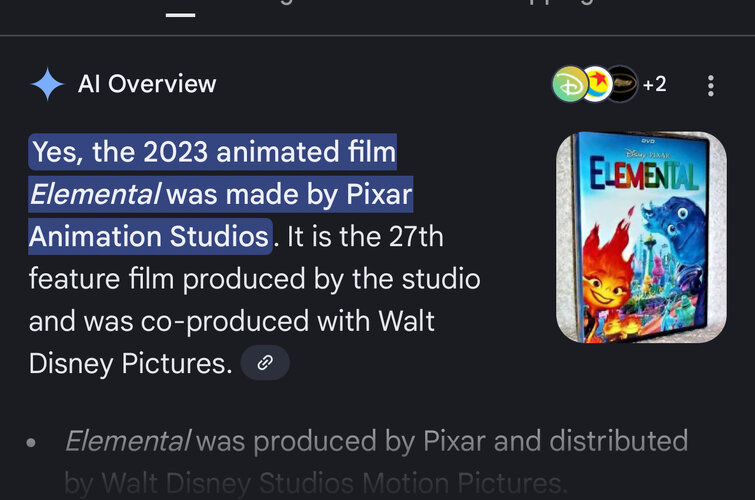Open the AI Overview three-dot menu

(x=711, y=85)
